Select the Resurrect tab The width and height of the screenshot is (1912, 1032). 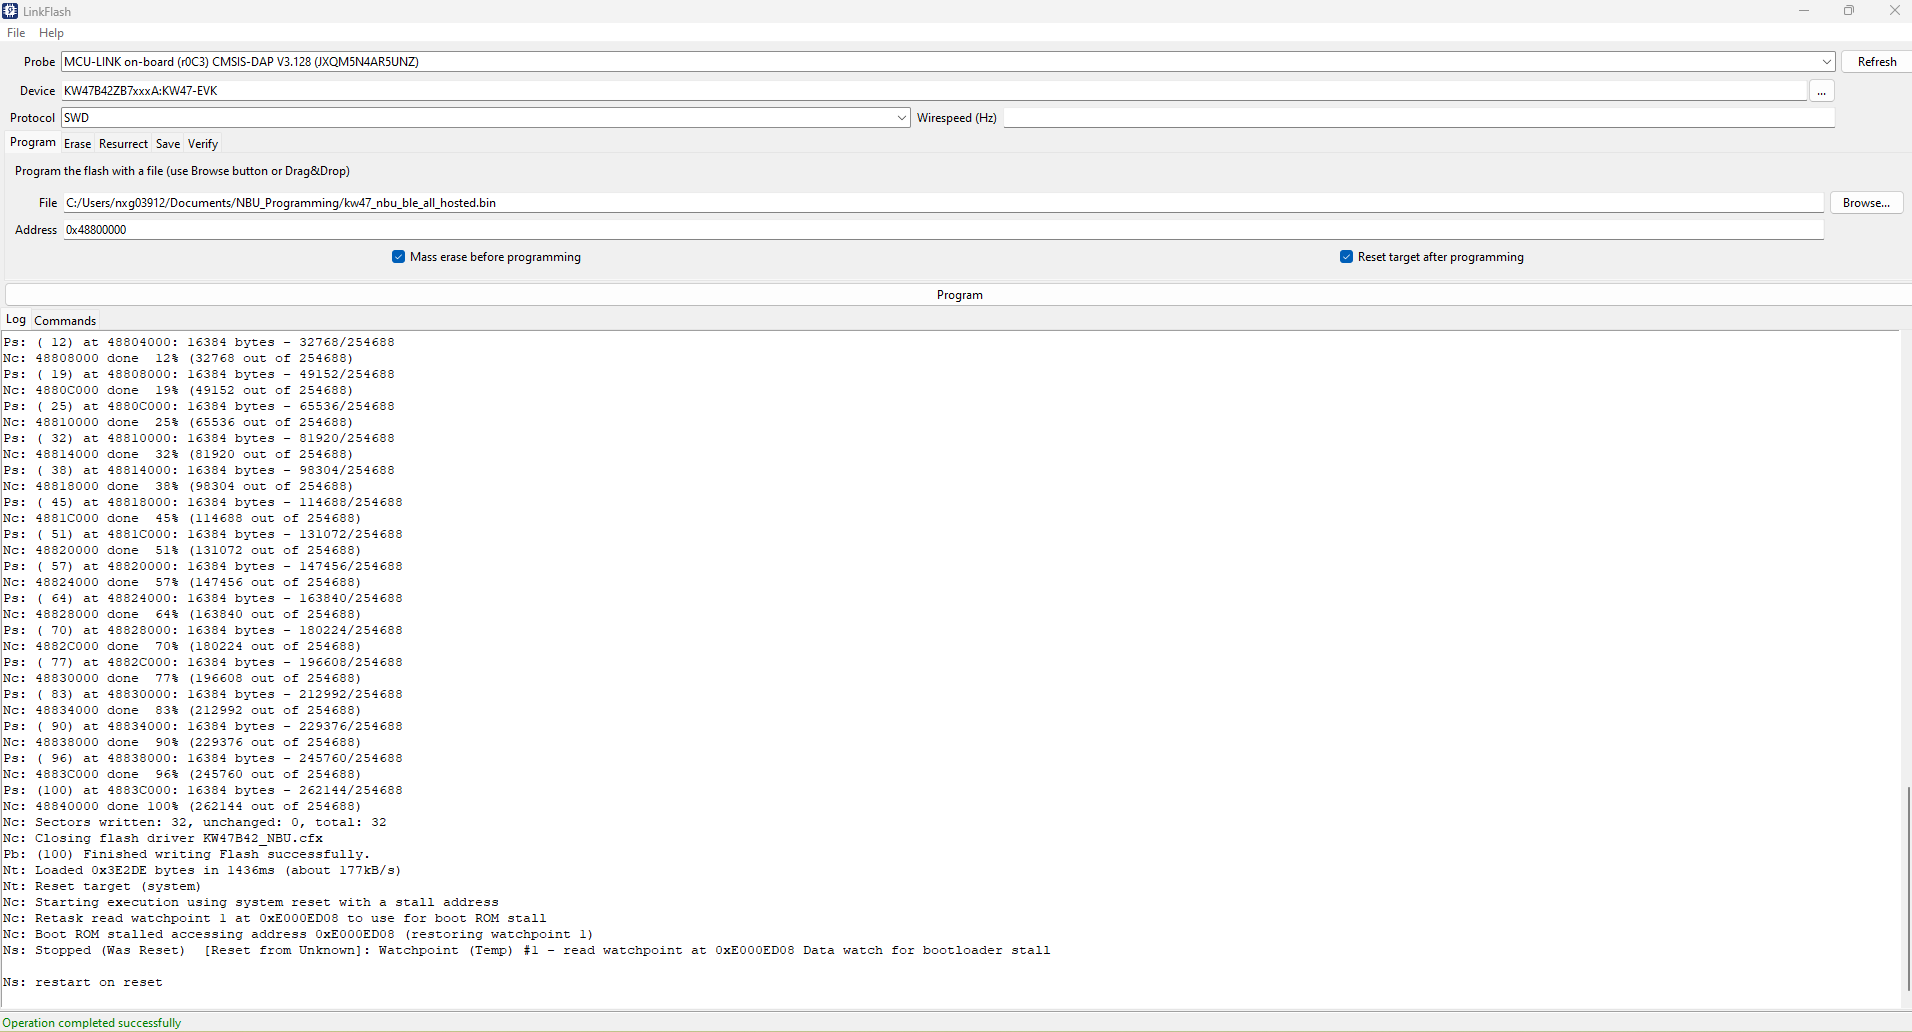coord(123,143)
